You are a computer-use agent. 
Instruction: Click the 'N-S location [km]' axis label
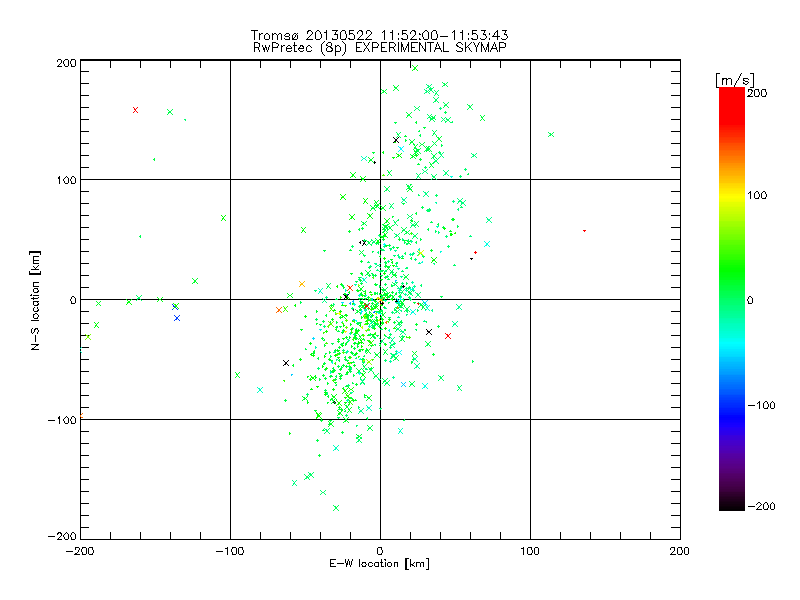35,300
